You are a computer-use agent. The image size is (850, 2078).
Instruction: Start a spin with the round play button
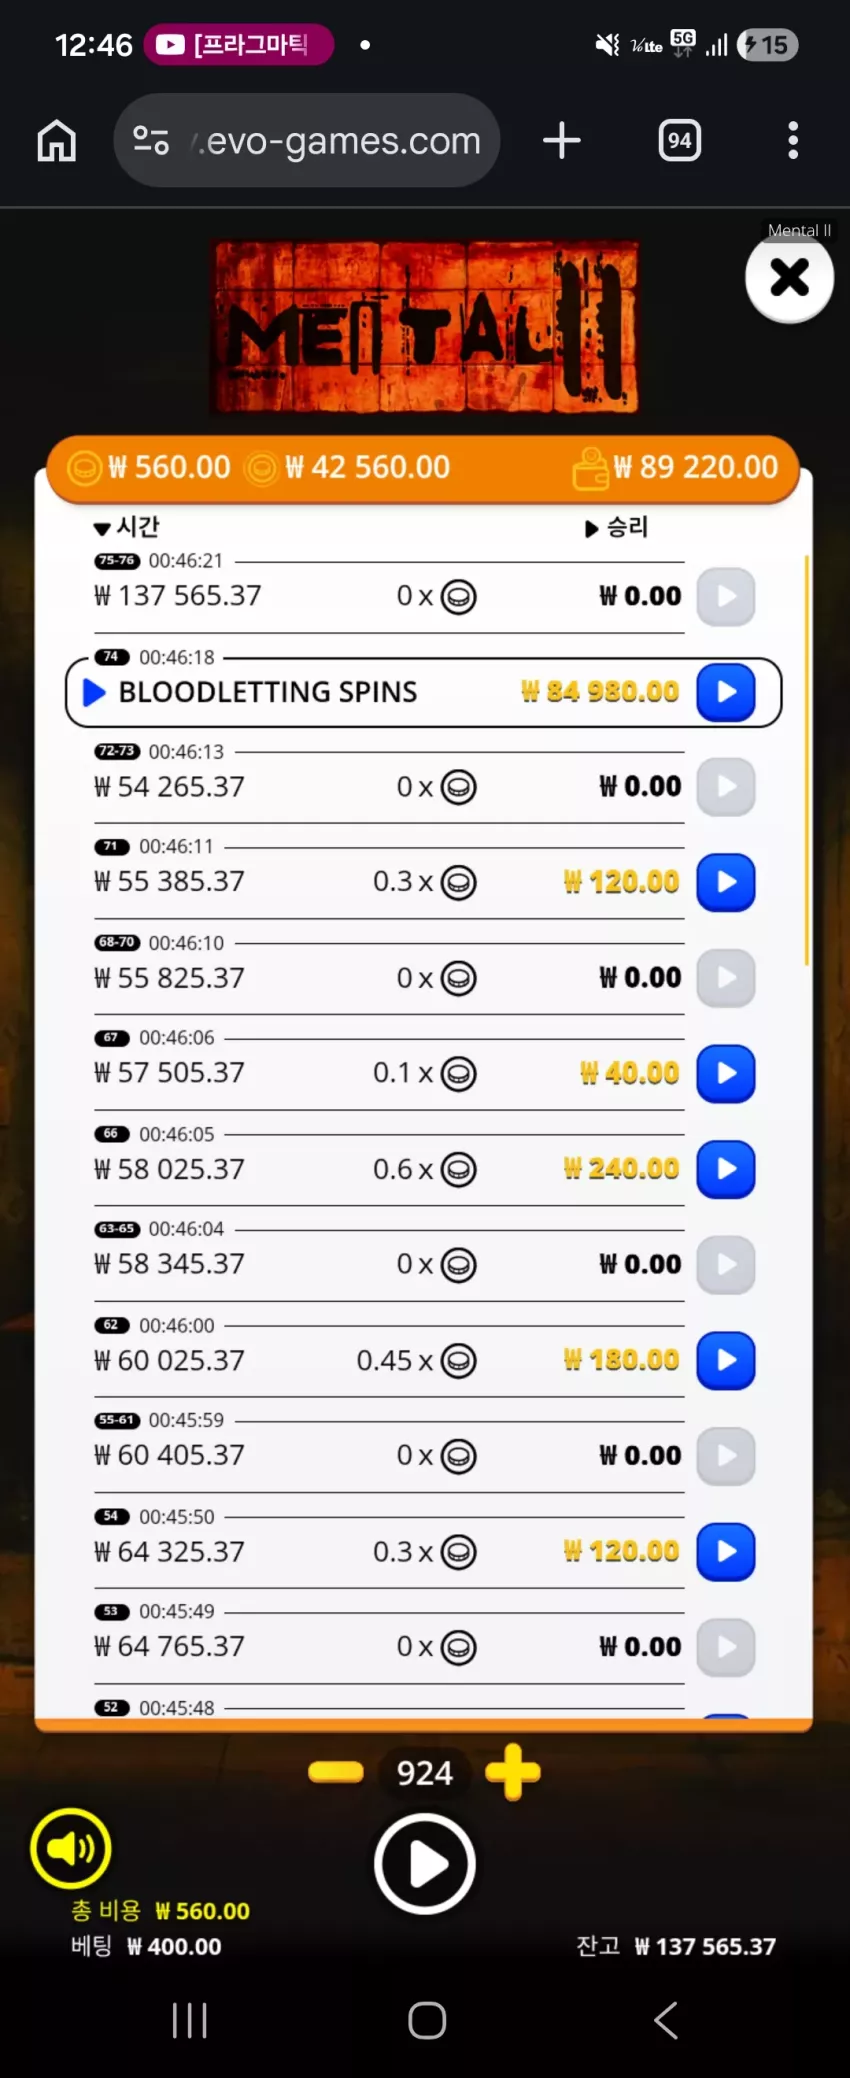[x=425, y=1864]
